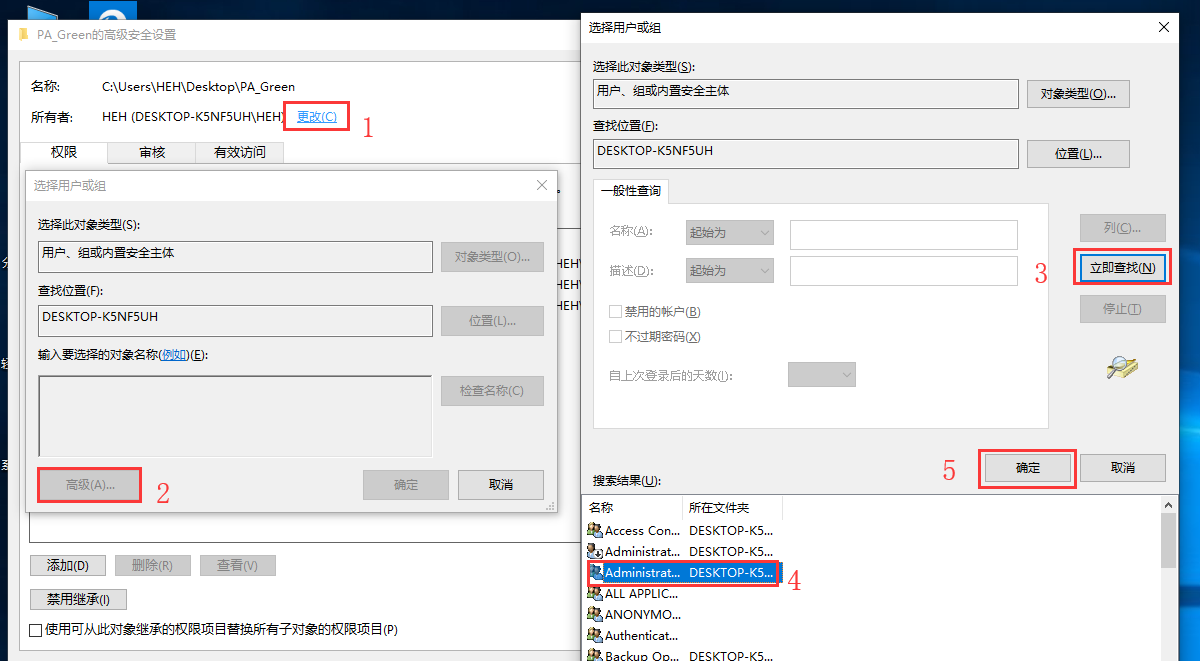Select the highlighted Administrat... name in results
Screen dimensions: 1200x661
642,573
